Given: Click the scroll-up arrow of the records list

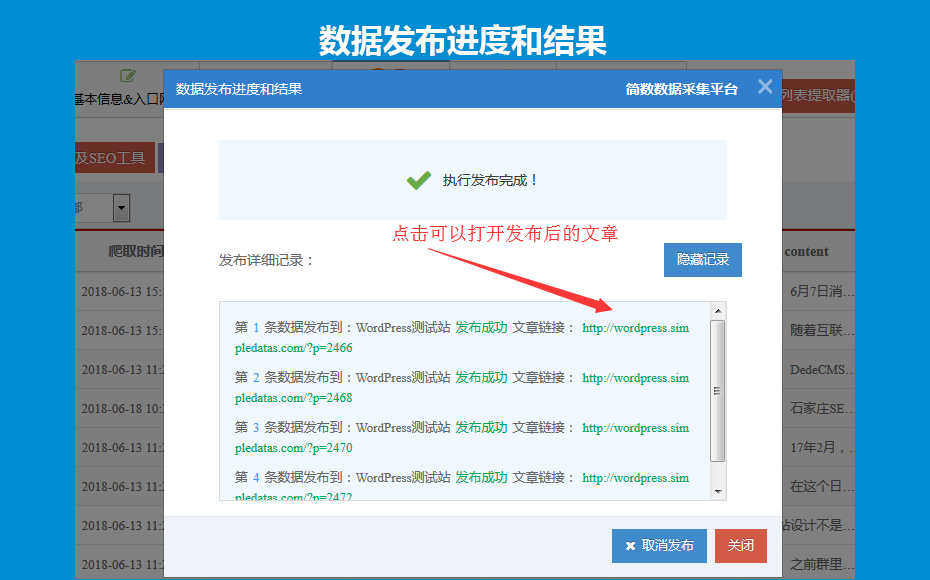Looking at the screenshot, I should (718, 311).
